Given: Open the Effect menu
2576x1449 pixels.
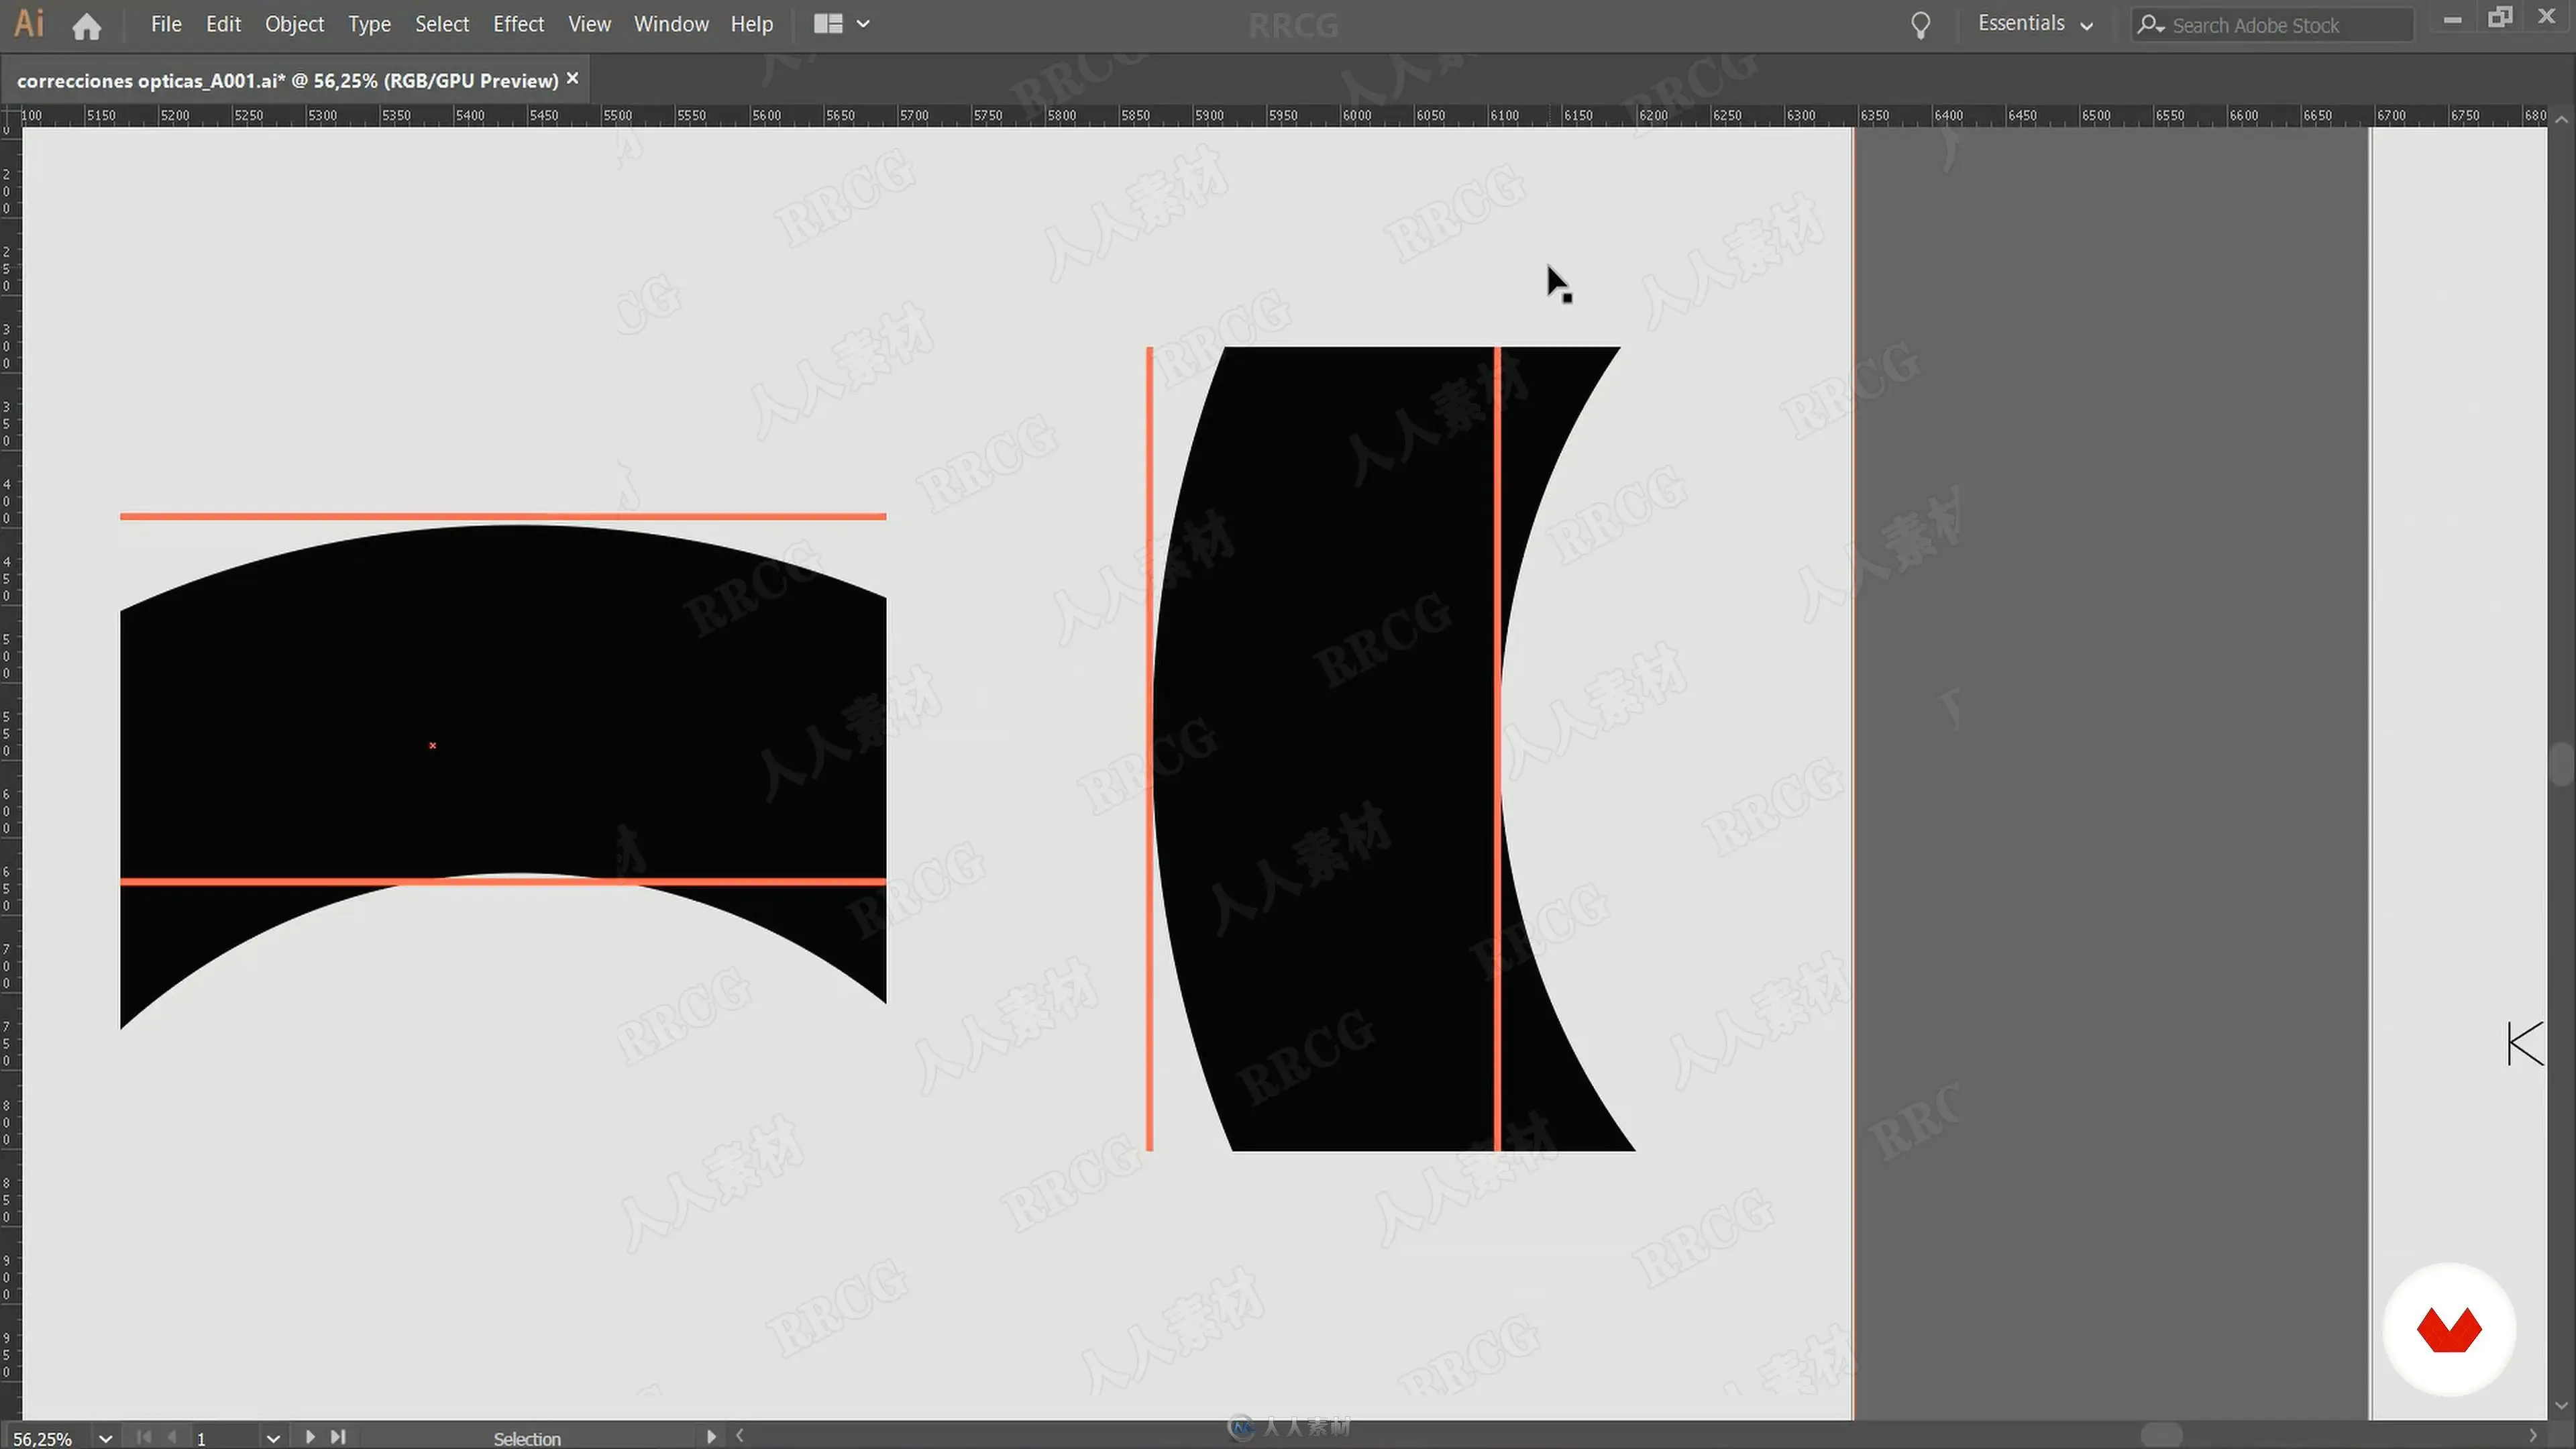Looking at the screenshot, I should tap(518, 24).
